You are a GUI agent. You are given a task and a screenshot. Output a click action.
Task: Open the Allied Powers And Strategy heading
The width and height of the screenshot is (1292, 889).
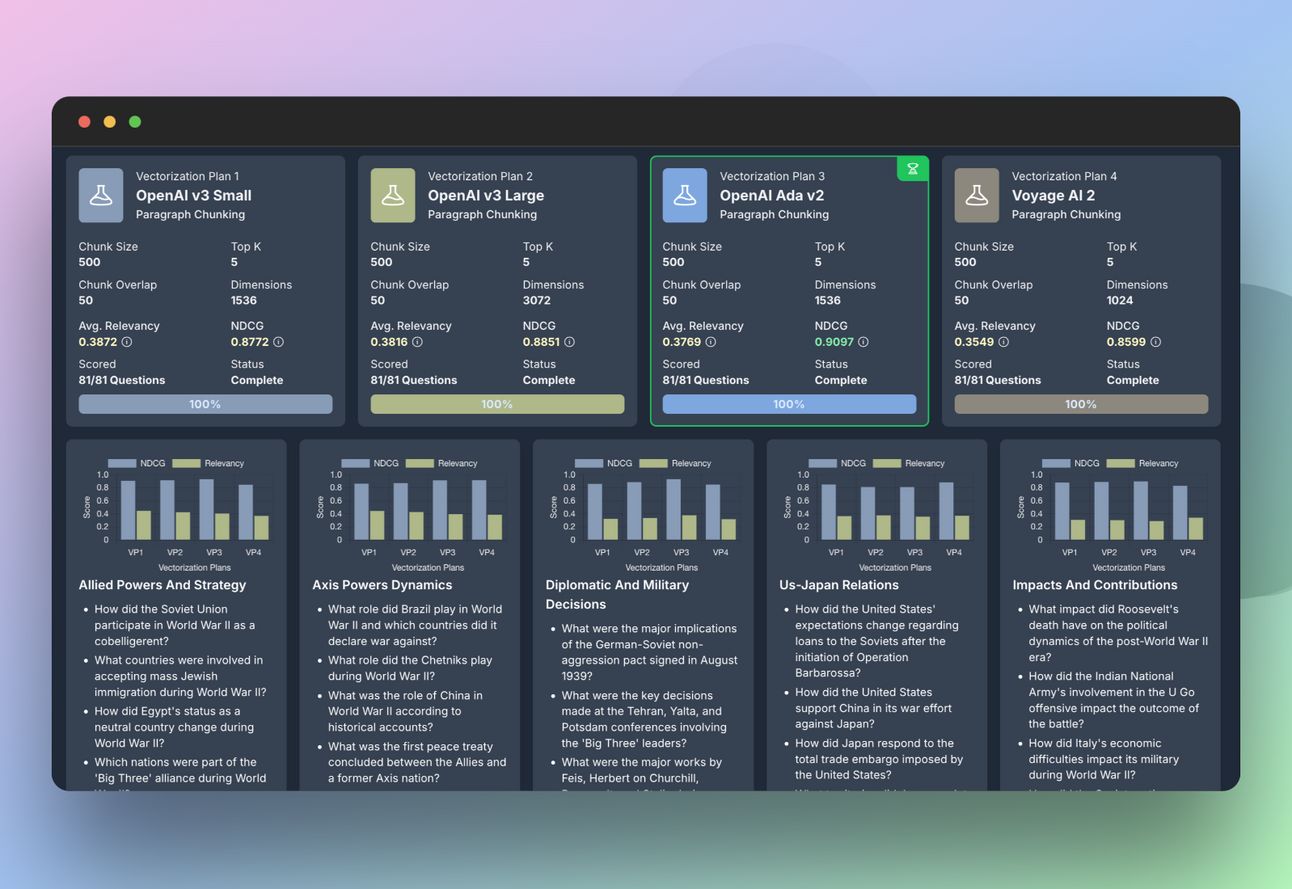[162, 585]
